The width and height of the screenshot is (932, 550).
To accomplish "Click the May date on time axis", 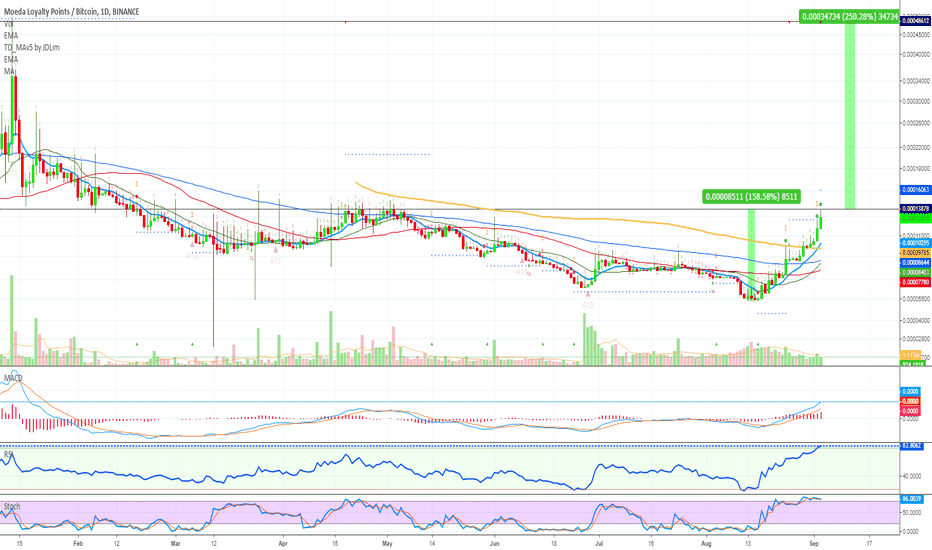I will pyautogui.click(x=388, y=543).
